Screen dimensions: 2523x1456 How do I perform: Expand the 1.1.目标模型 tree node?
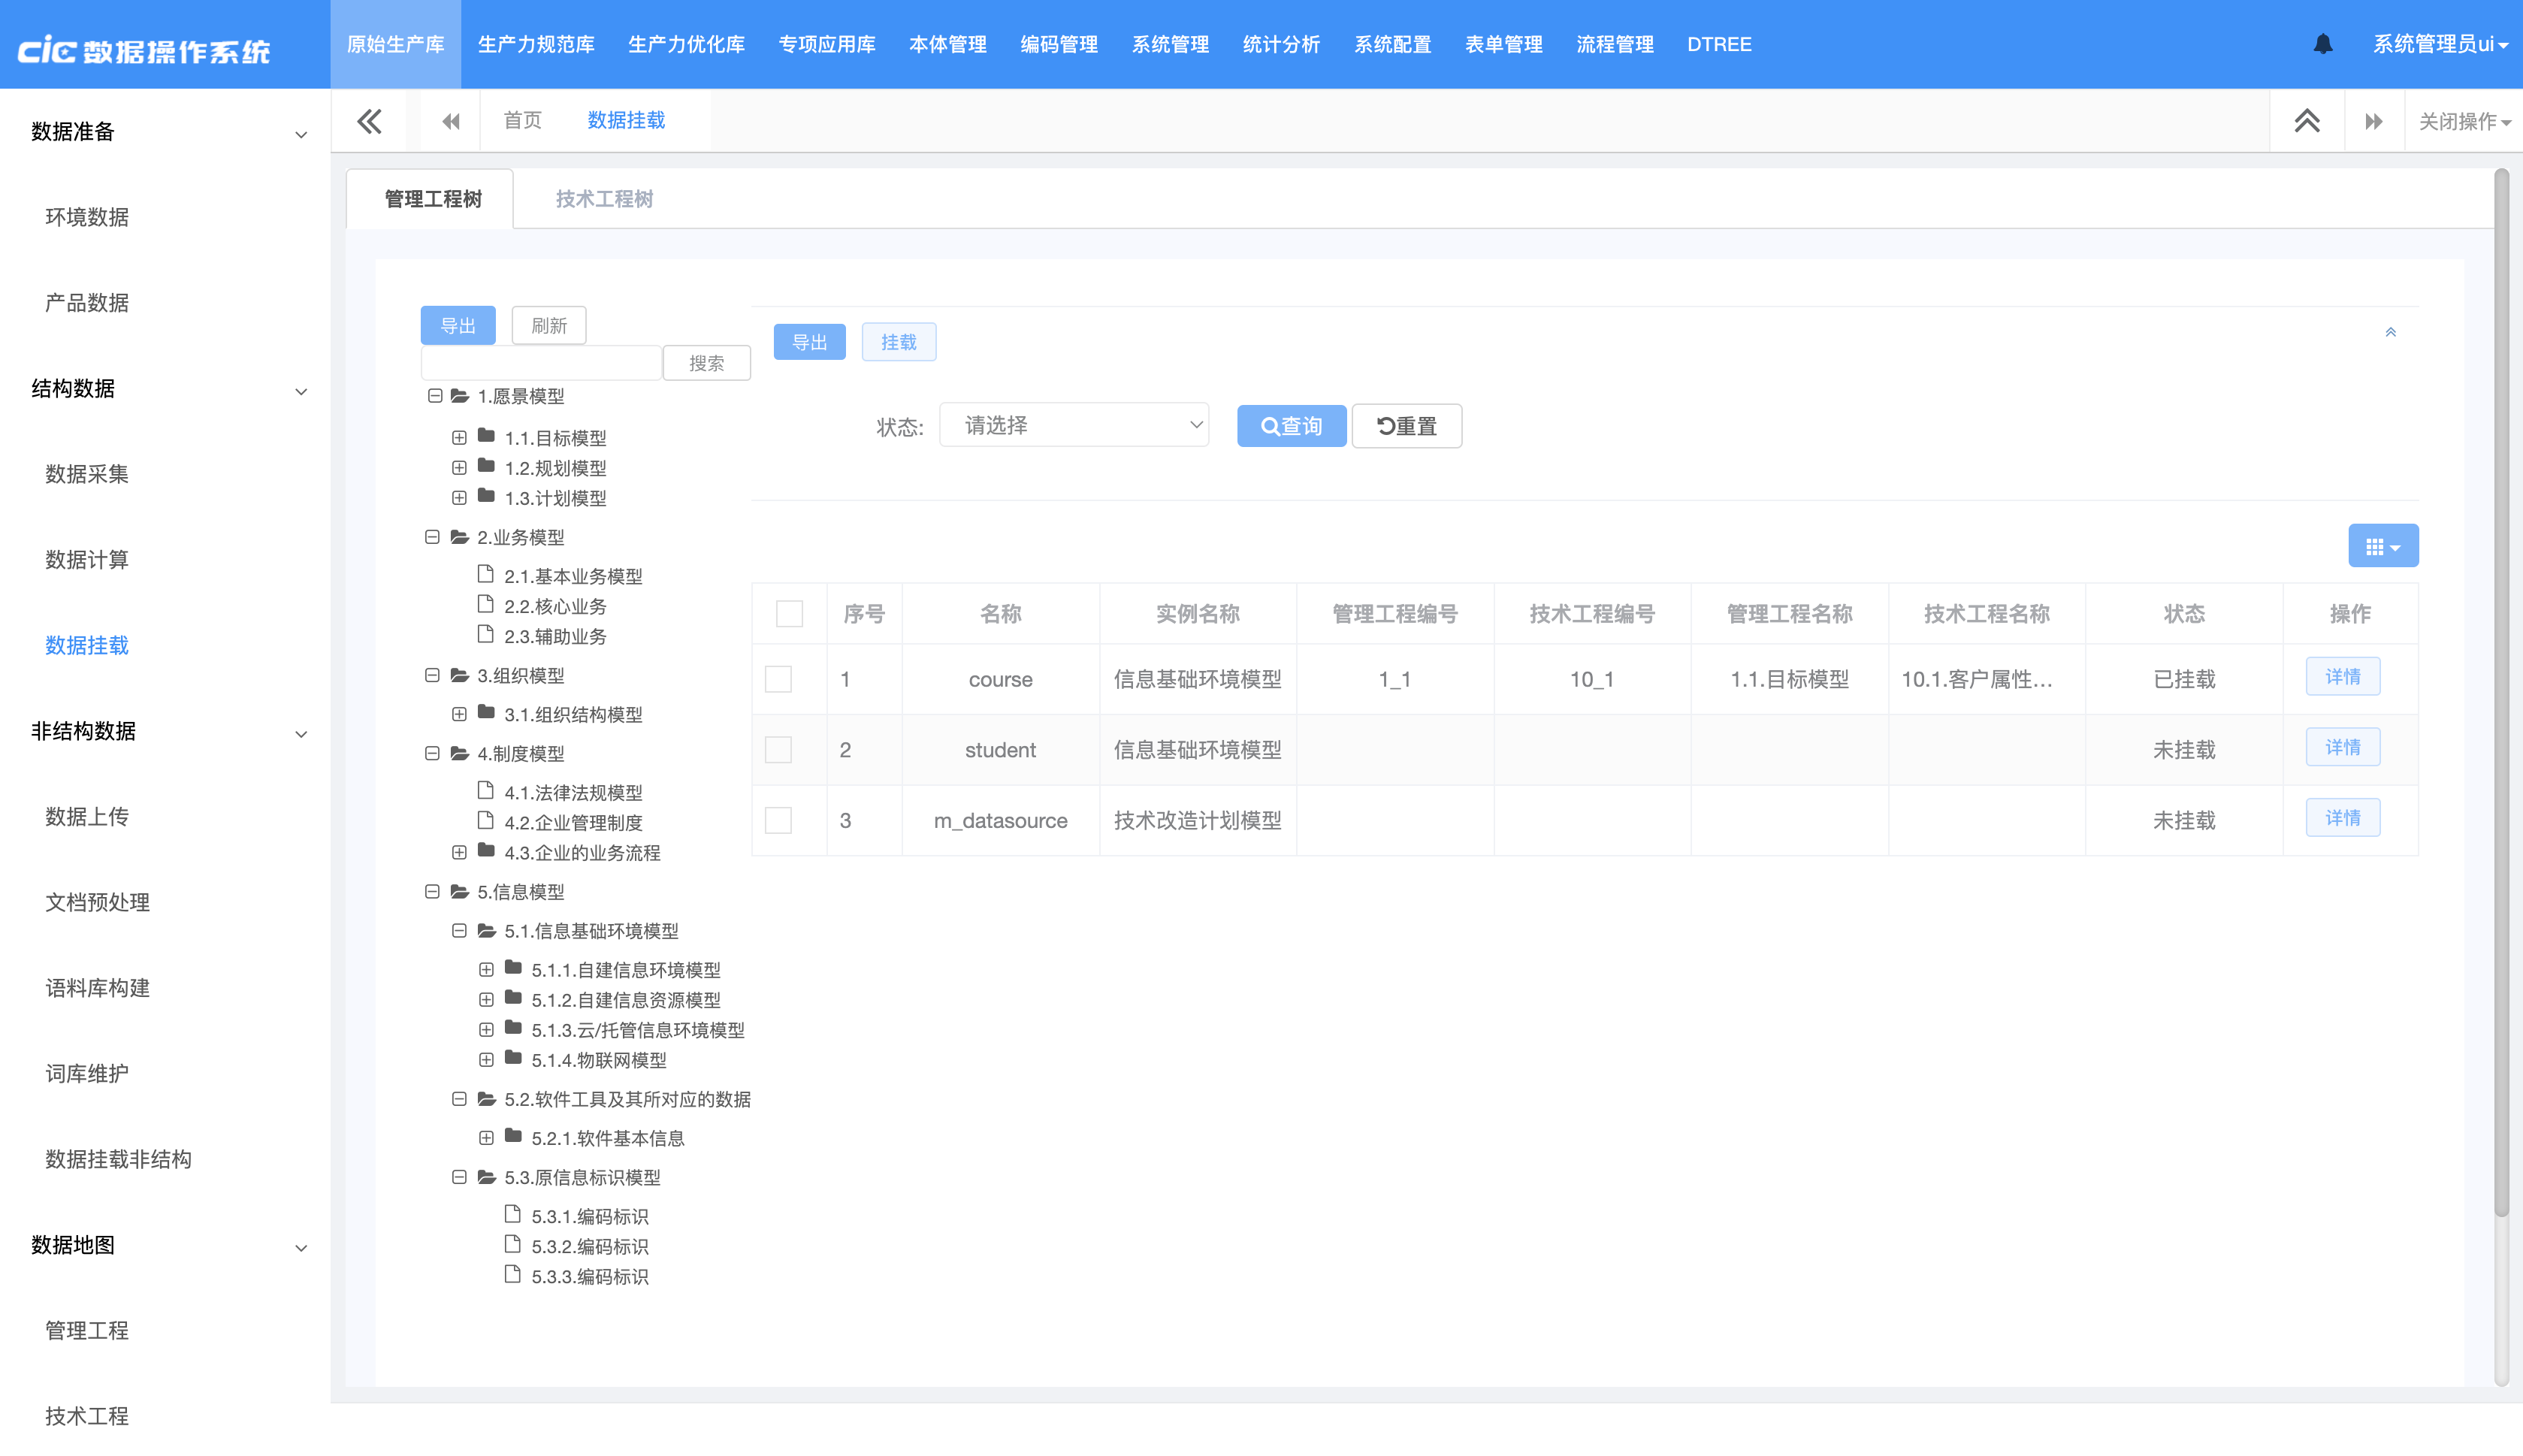coord(459,438)
